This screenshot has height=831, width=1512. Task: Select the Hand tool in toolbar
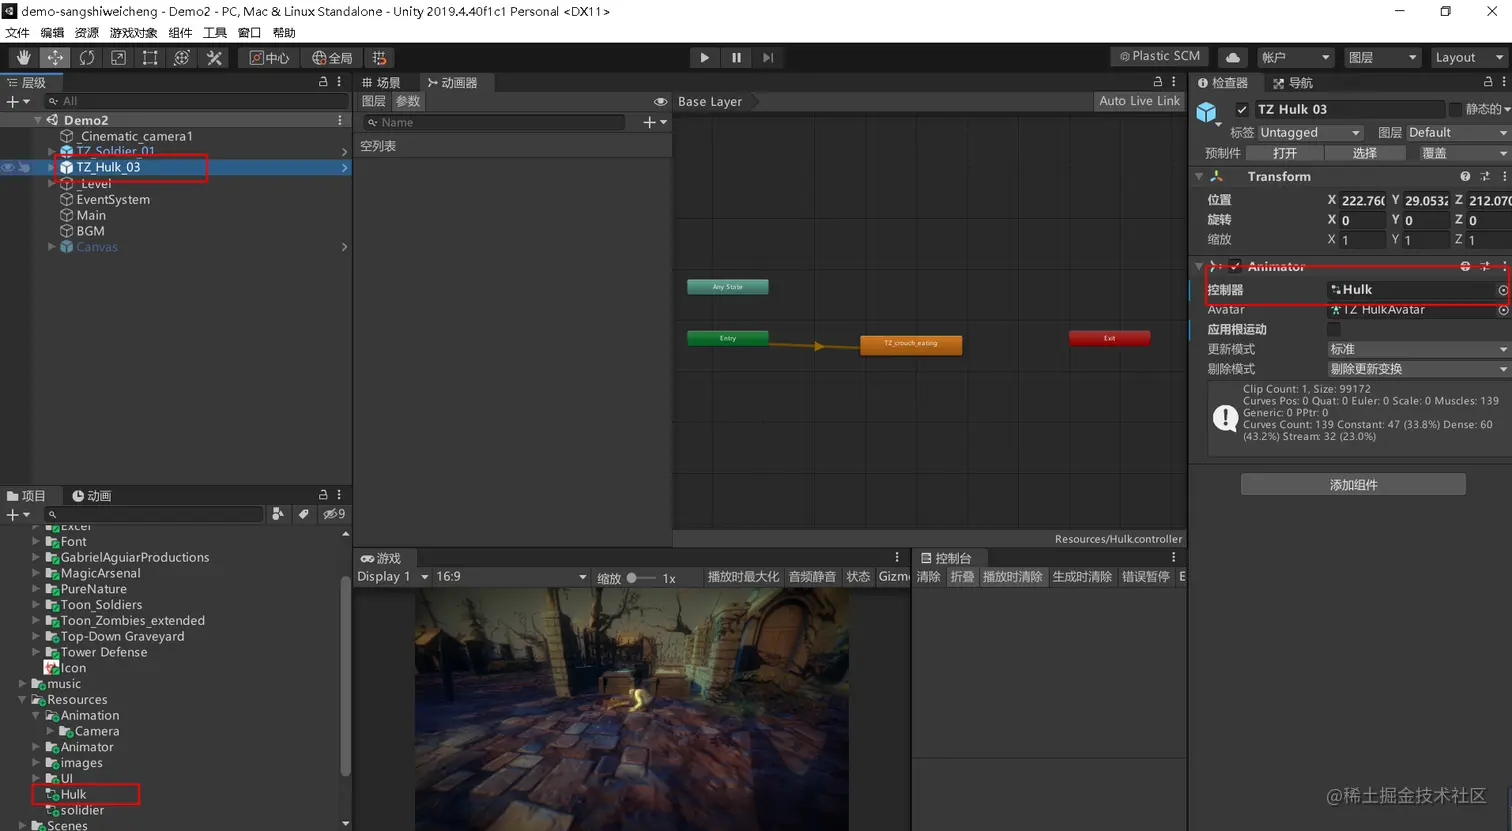(23, 58)
